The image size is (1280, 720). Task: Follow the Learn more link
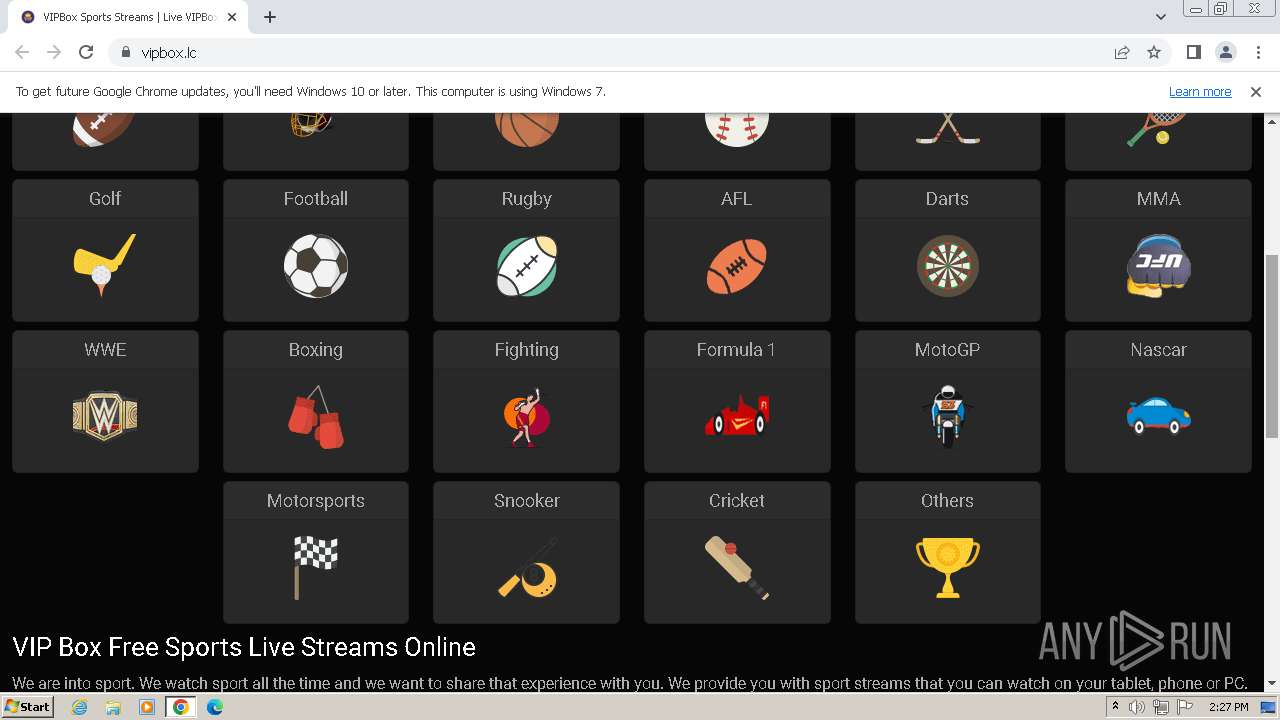click(x=1200, y=91)
